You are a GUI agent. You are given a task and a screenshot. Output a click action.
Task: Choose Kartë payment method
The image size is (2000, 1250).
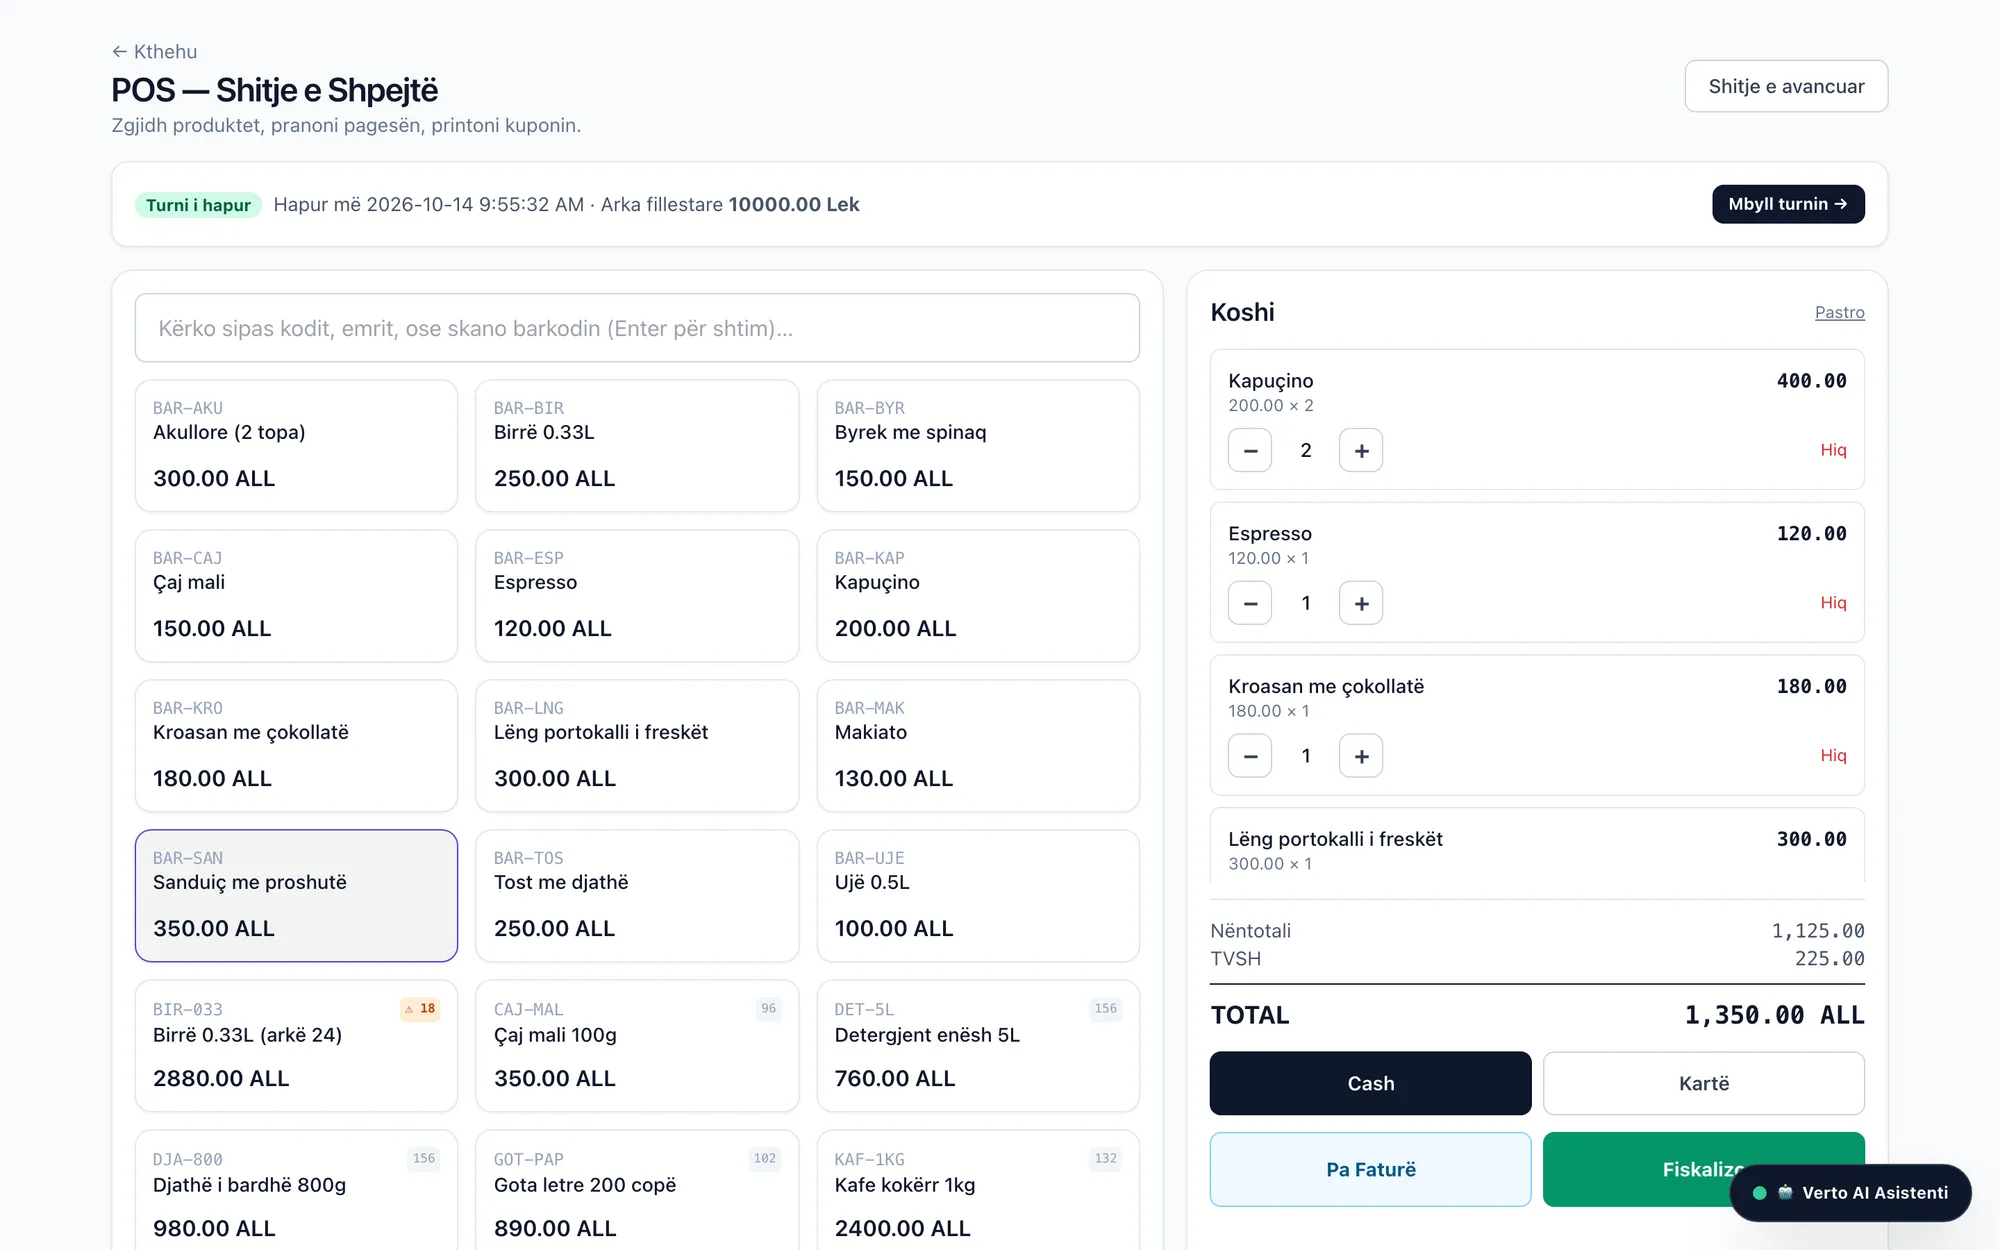point(1703,1083)
